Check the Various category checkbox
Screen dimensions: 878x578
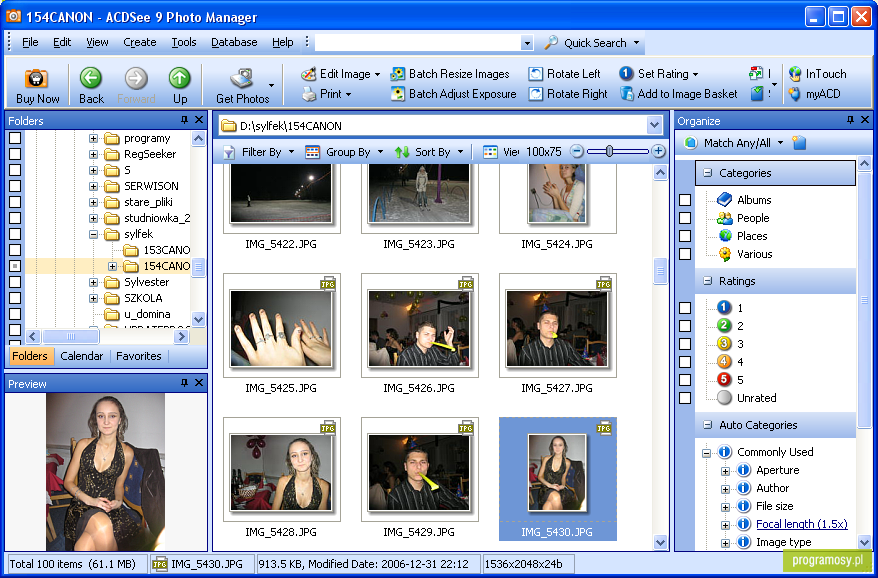(x=685, y=254)
